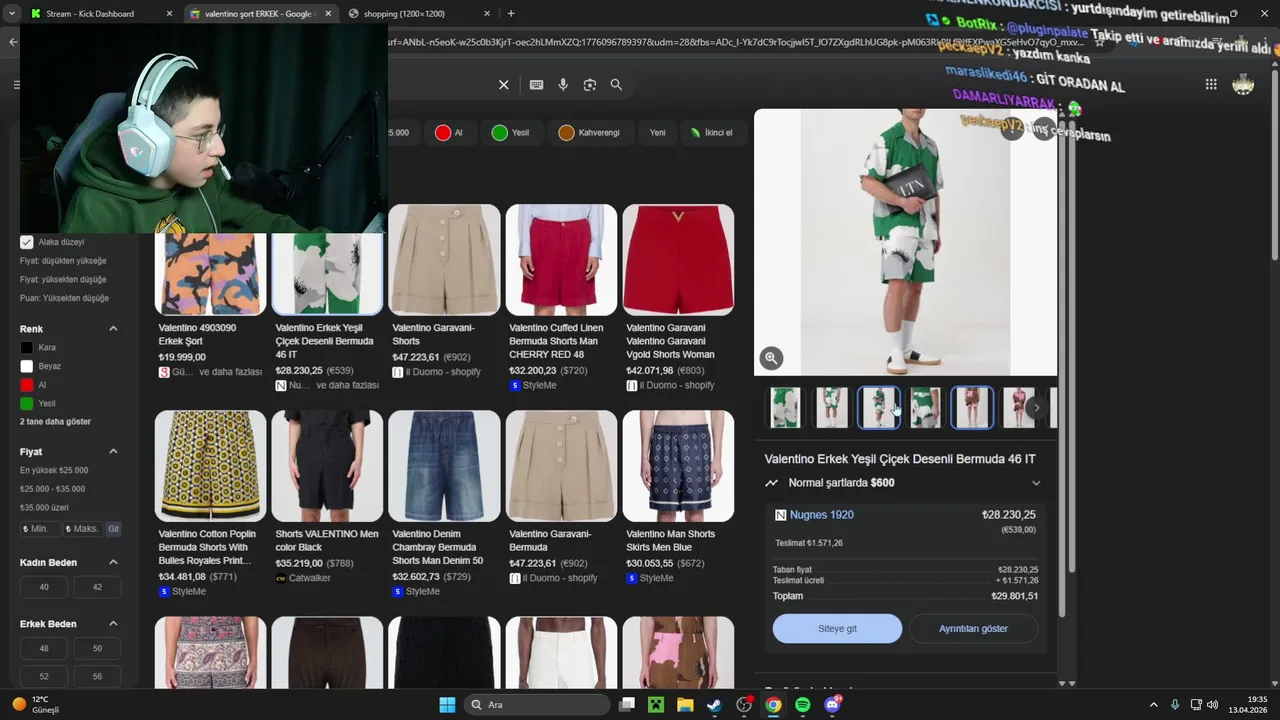
Task: Toggle women's size 42 filter
Action: click(97, 587)
